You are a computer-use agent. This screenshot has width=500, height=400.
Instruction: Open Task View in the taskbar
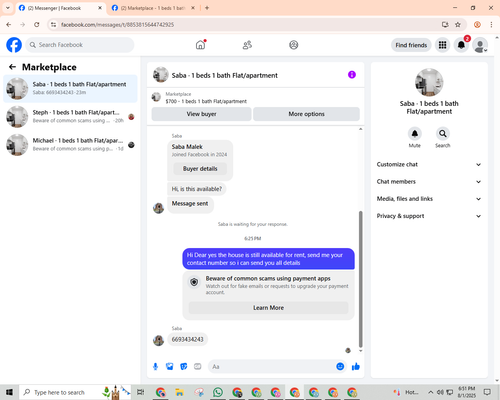tap(141, 392)
